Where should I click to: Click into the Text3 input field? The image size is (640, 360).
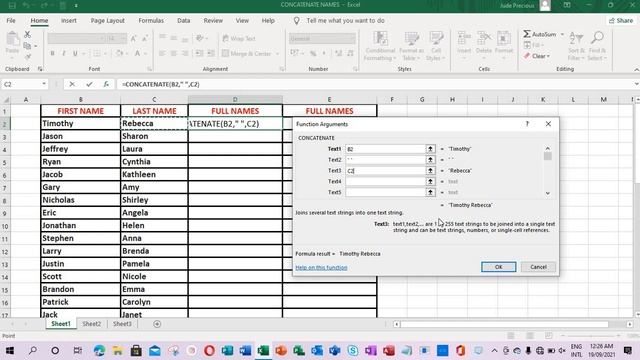click(385, 171)
